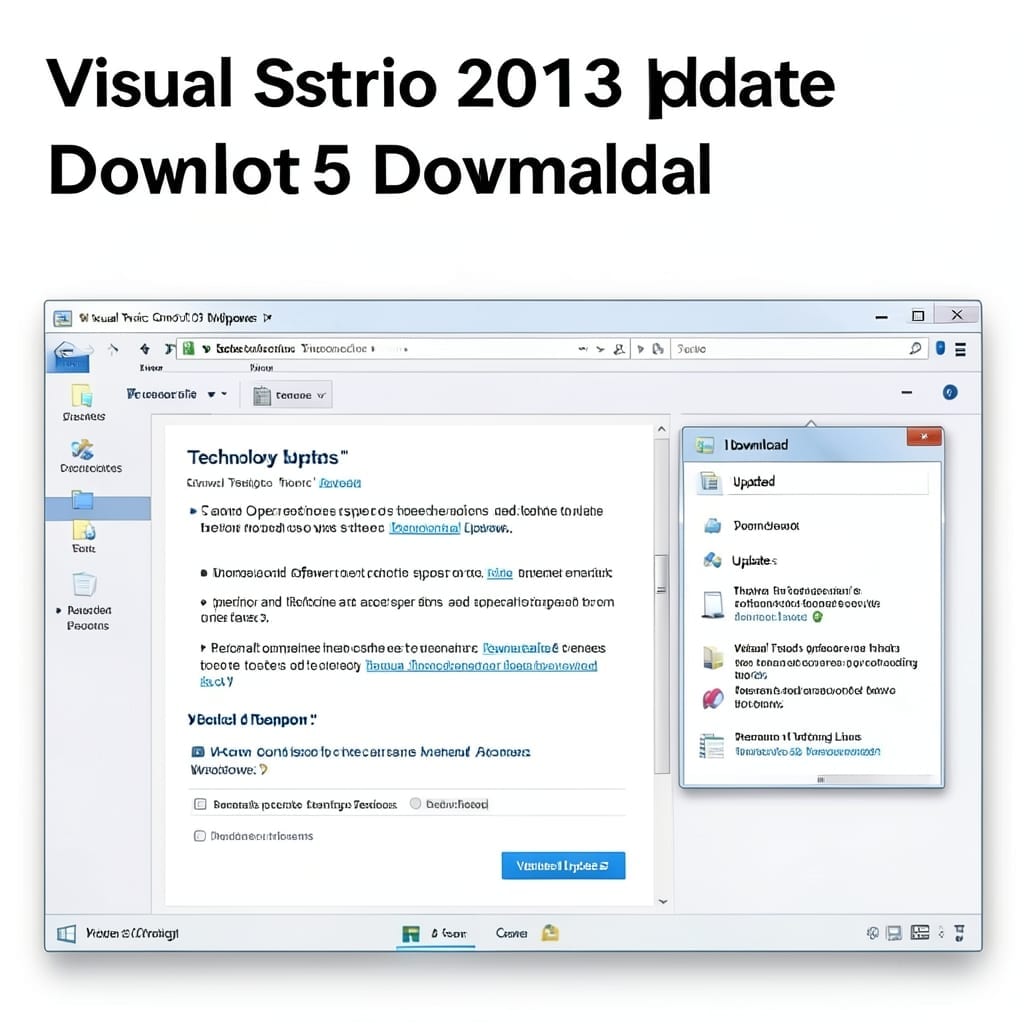This screenshot has height=1024, width=1024.
Task: Click the calendar icon on the toolbar dropdown button
Action: pos(262,395)
